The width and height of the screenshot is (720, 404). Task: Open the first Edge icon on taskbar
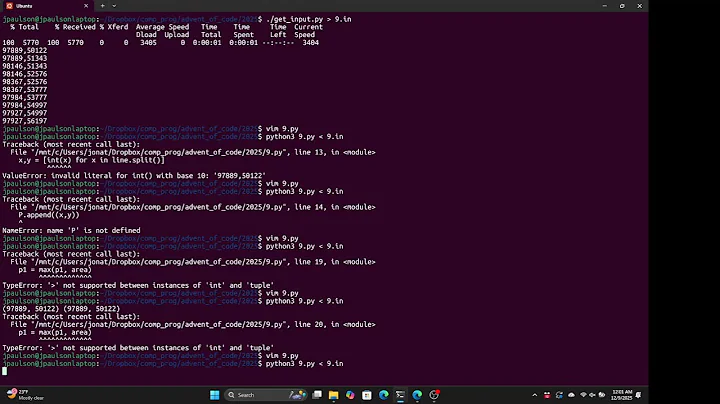tap(384, 395)
